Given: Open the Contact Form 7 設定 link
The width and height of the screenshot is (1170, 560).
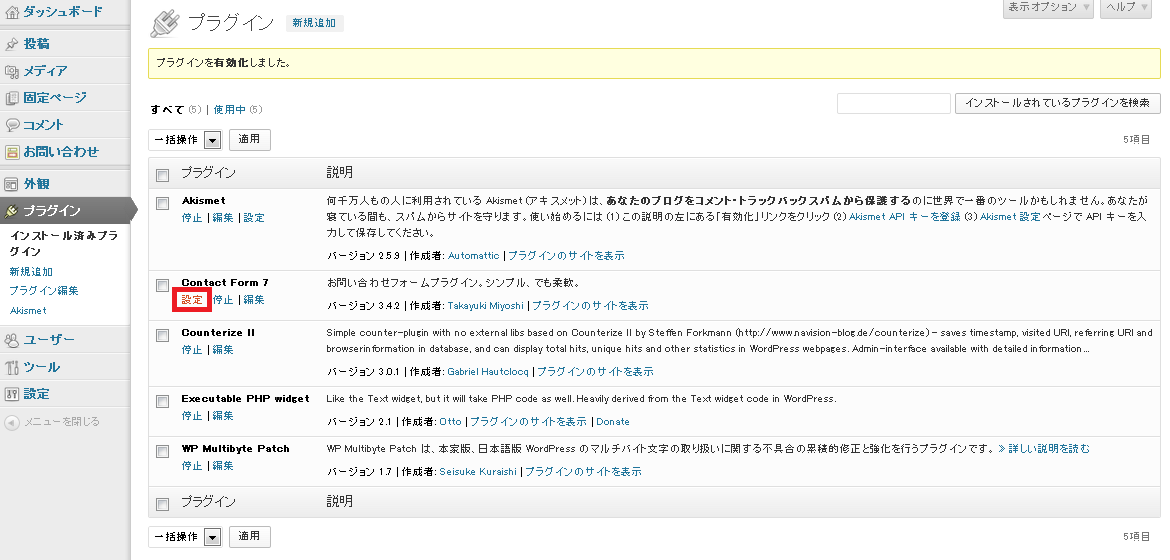Looking at the screenshot, I should point(192,300).
